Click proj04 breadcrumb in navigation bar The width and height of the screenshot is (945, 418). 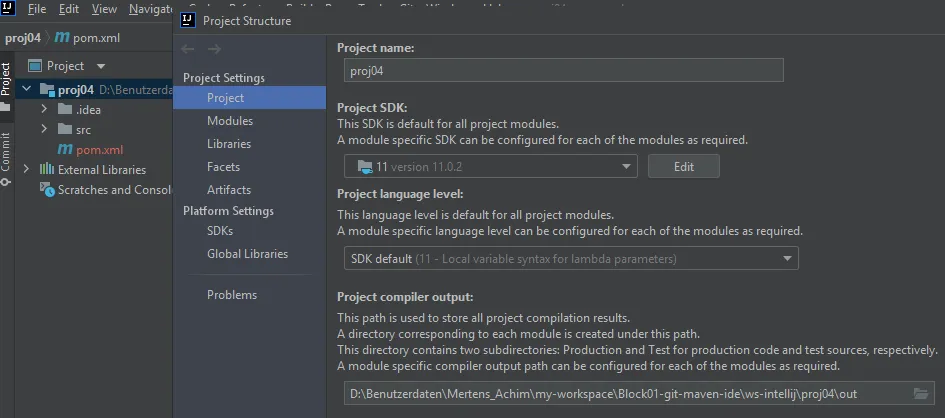[x=23, y=38]
